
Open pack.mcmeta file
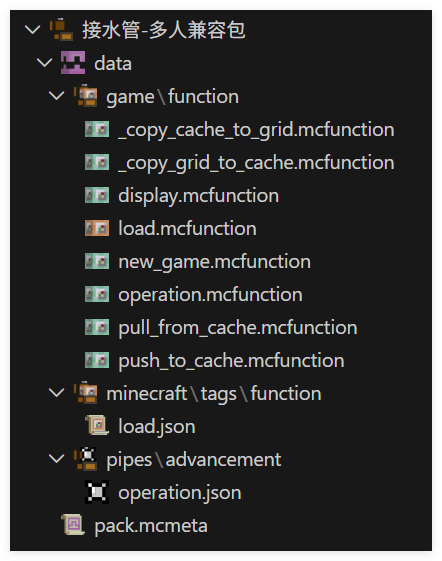pyautogui.click(x=151, y=526)
